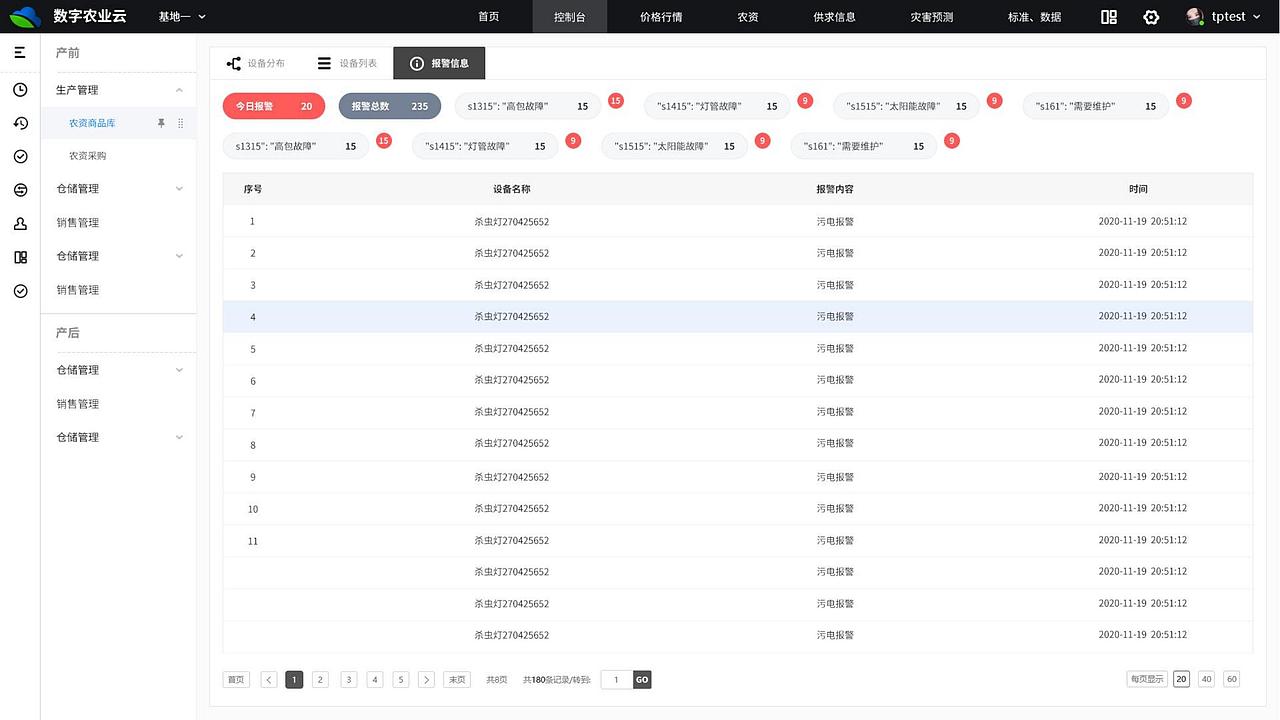Click the layout icon in the left rail
This screenshot has height=720, width=1280.
click(x=20, y=257)
